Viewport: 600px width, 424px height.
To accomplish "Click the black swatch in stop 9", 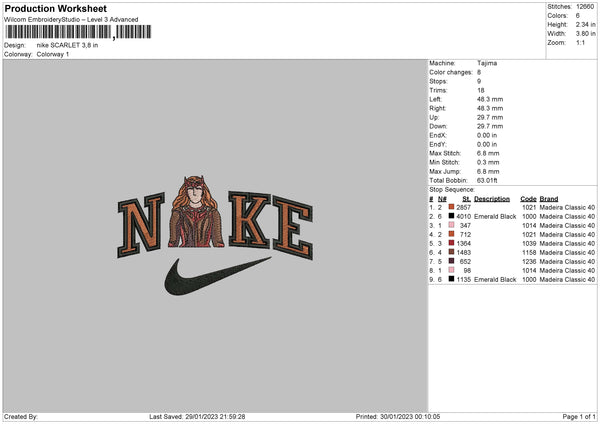I will point(451,279).
